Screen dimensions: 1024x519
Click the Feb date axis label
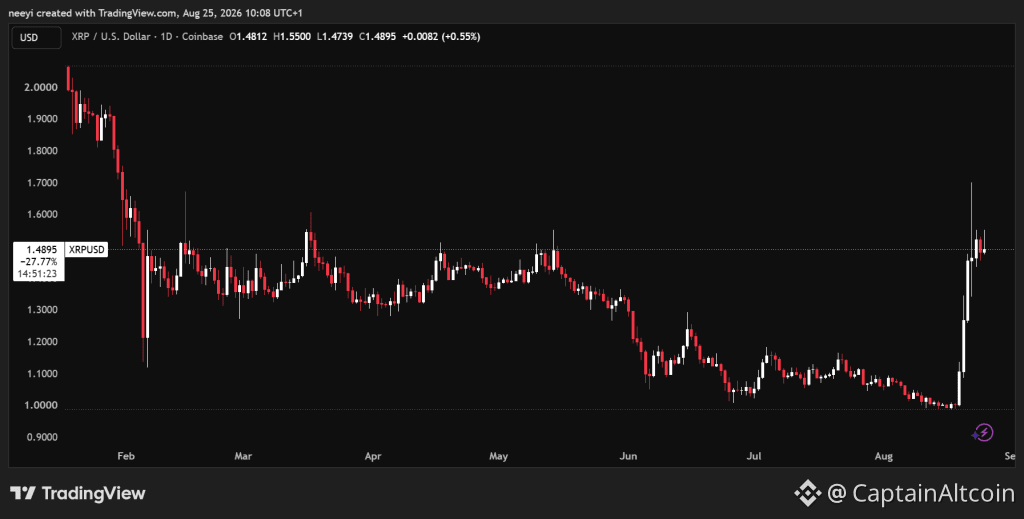coord(126,456)
